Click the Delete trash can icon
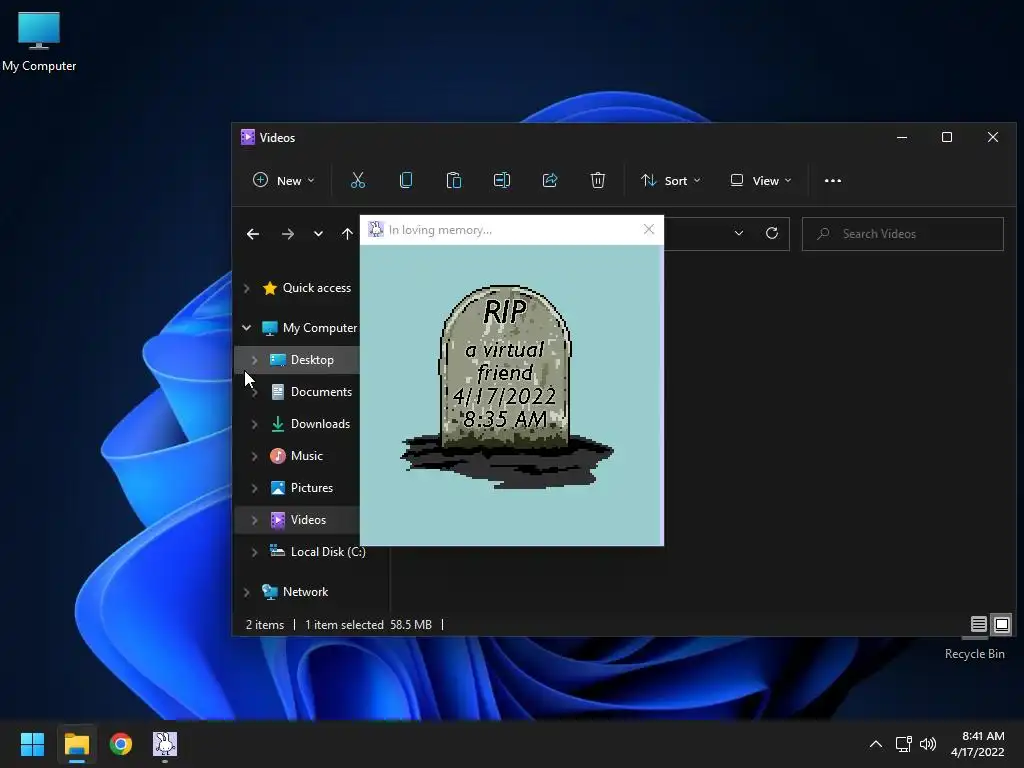This screenshot has width=1024, height=768. point(598,180)
